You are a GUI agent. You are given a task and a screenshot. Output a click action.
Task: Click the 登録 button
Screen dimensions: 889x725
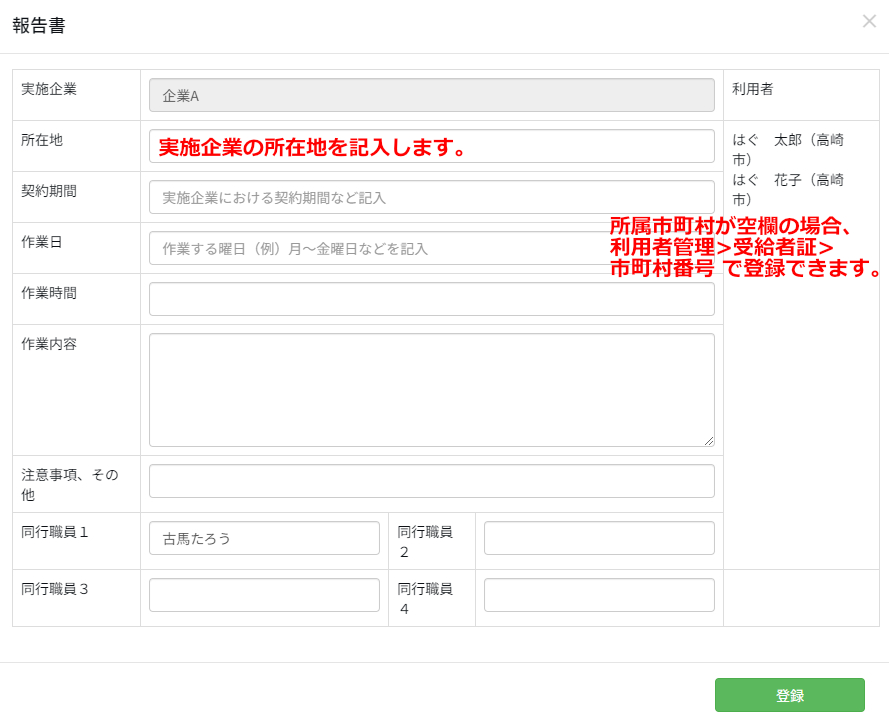pyautogui.click(x=789, y=695)
